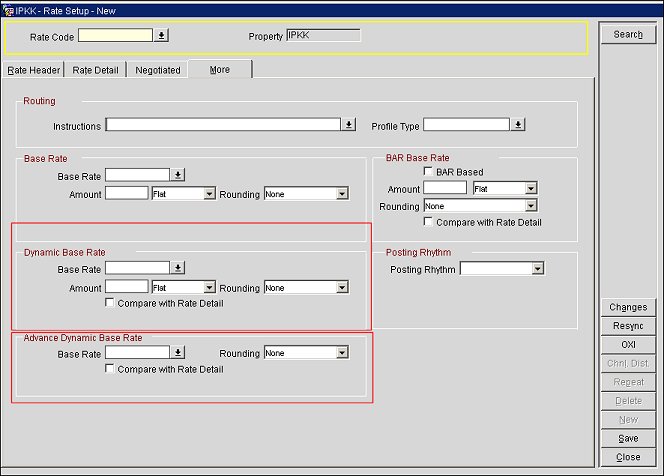664x476 pixels.
Task: Click the Profile Type lookup arrow icon
Action: coord(518,125)
